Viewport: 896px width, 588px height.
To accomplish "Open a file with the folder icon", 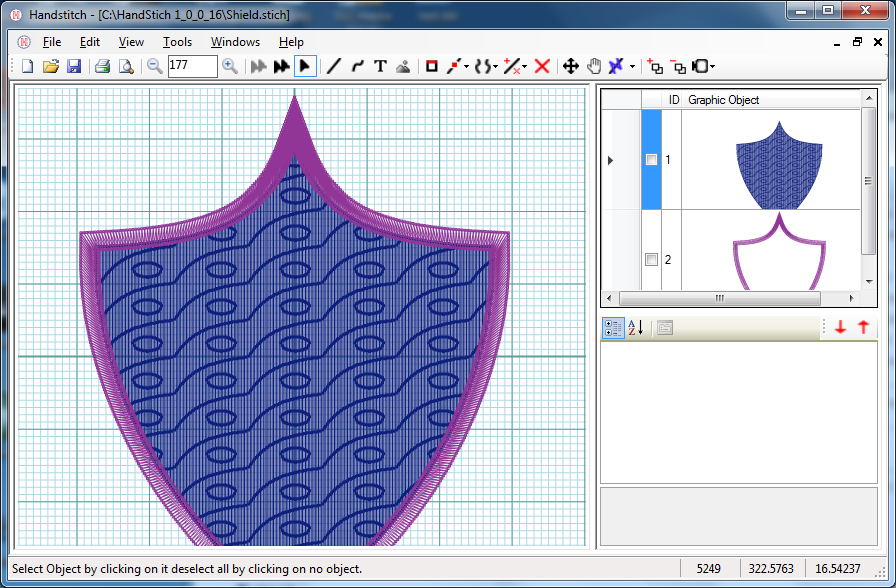I will click(x=50, y=66).
